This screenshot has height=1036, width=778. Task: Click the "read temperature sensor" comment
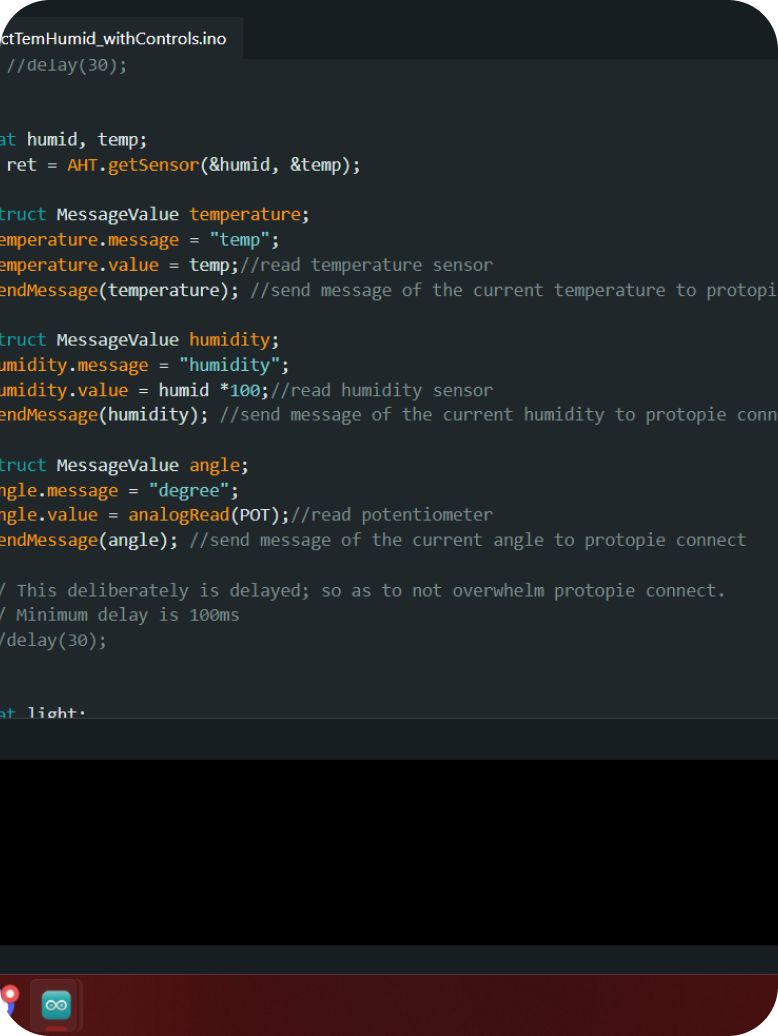tap(376, 265)
